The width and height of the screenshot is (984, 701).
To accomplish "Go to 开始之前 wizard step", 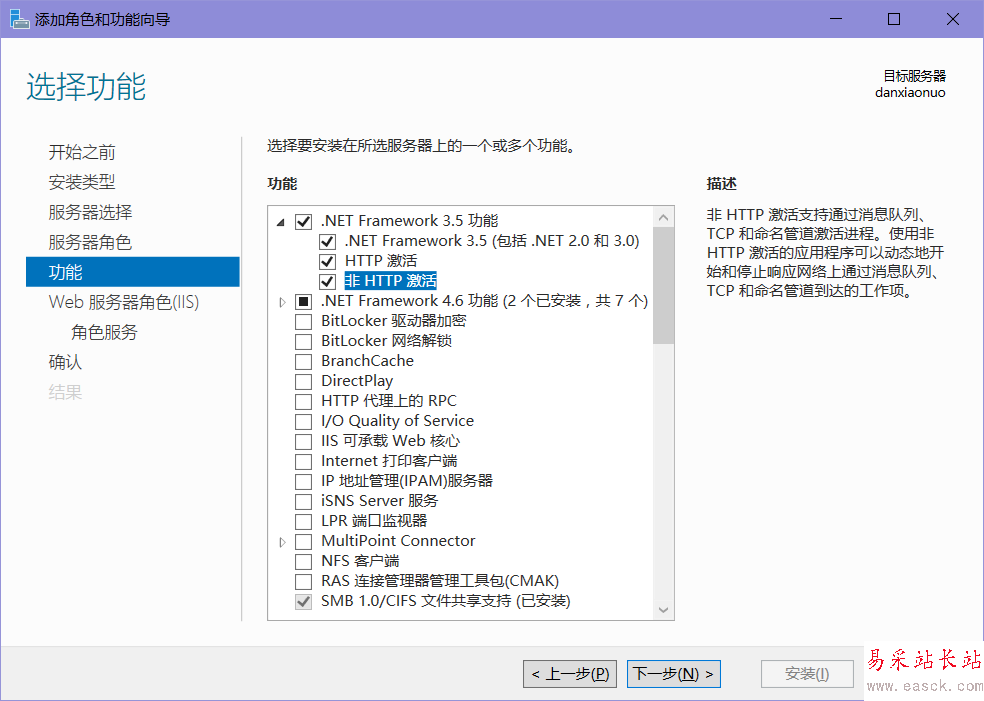I will pos(82,152).
